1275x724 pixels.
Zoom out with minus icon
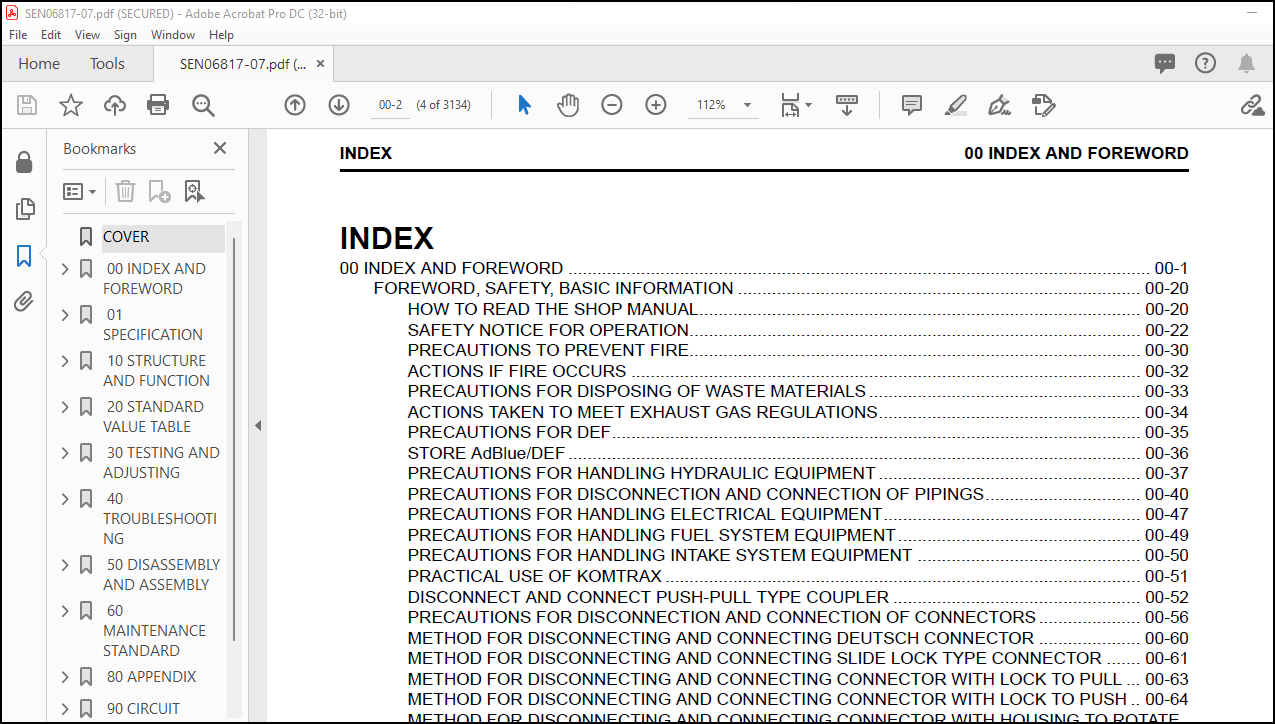click(612, 105)
